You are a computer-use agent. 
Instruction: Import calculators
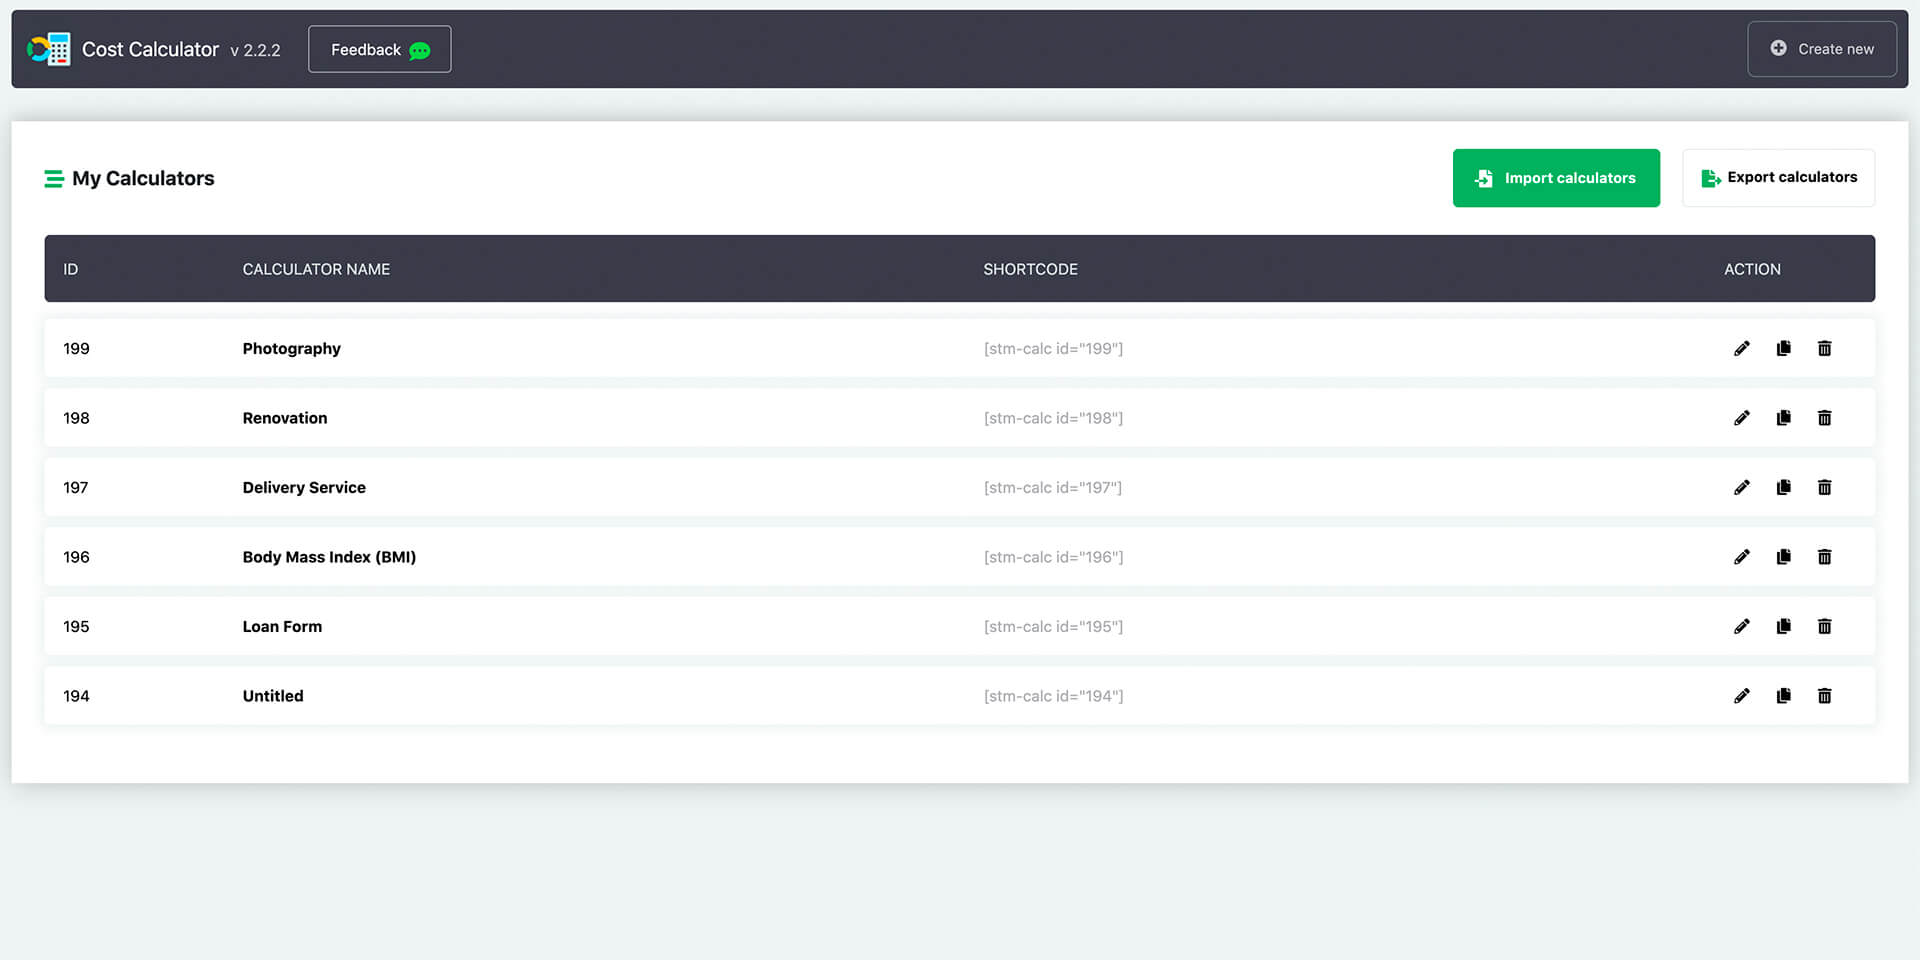click(x=1556, y=177)
